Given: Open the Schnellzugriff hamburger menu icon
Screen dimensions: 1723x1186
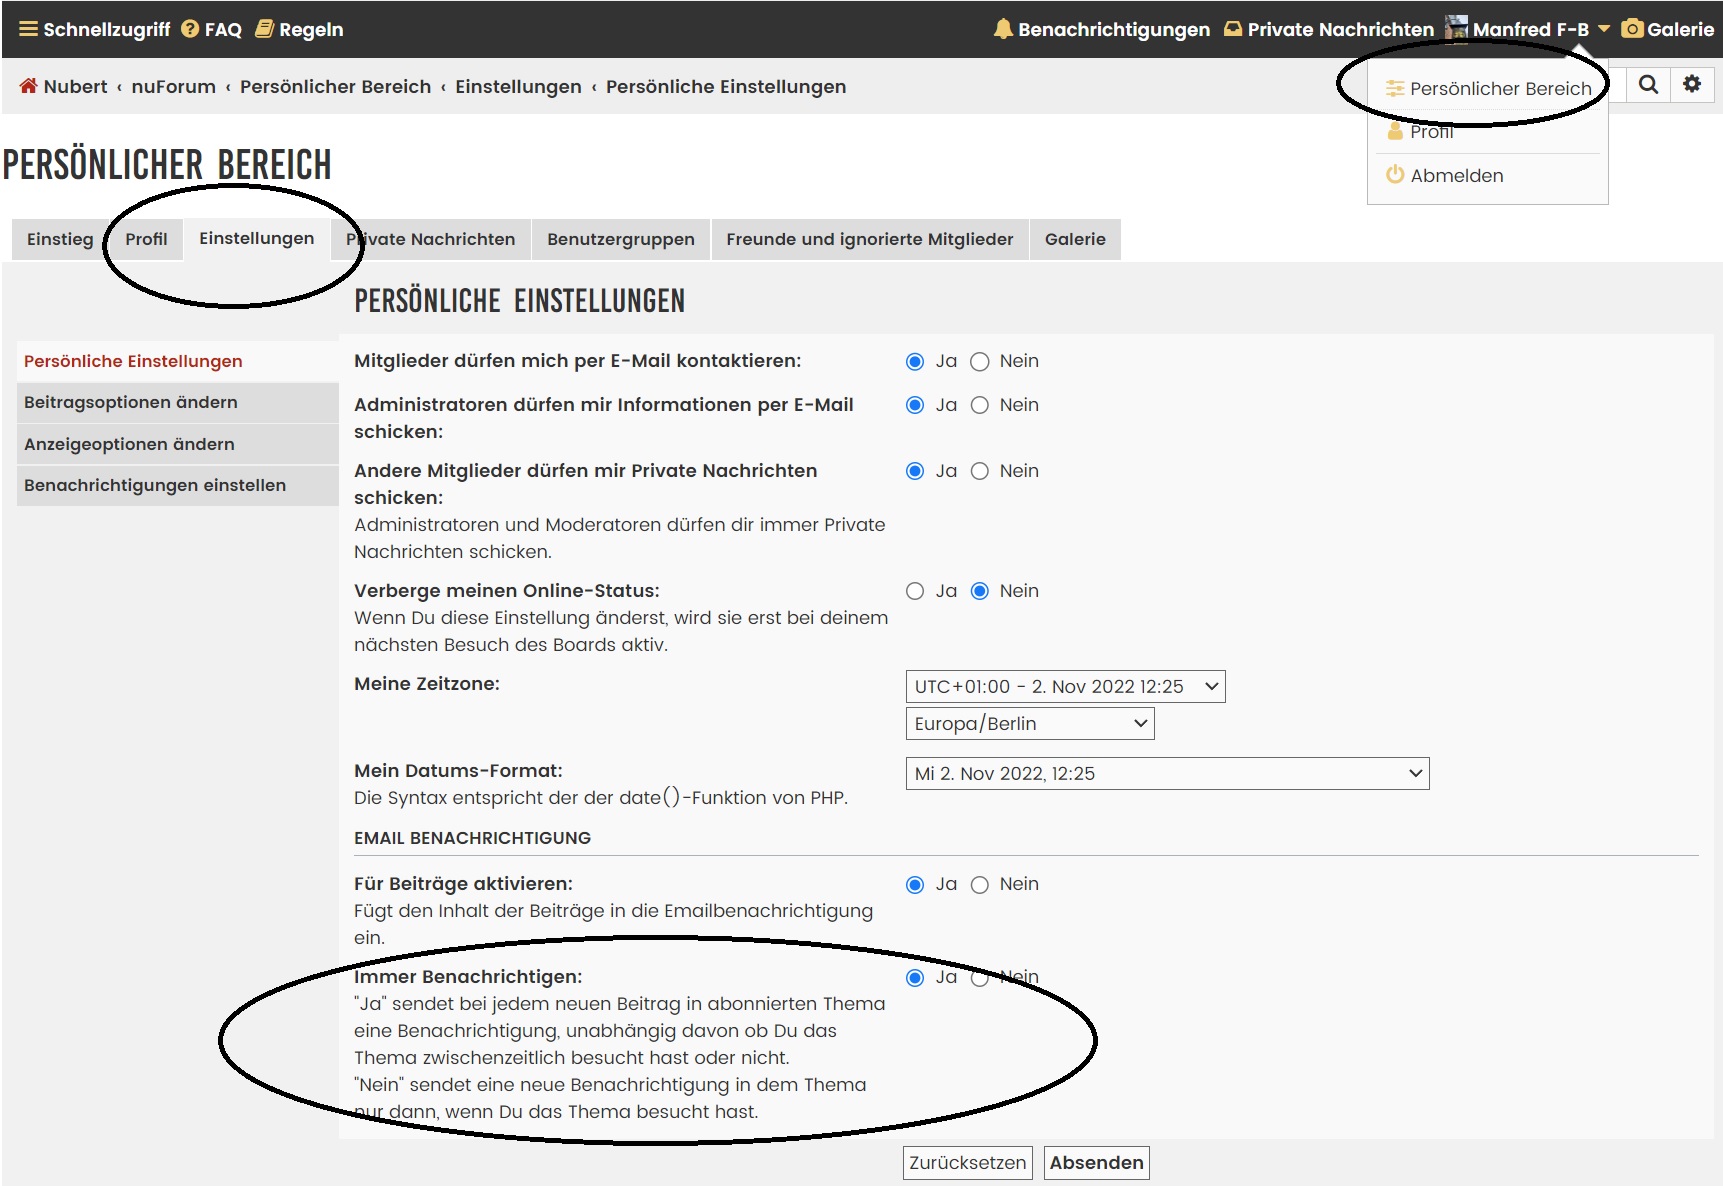Looking at the screenshot, I should click(28, 29).
